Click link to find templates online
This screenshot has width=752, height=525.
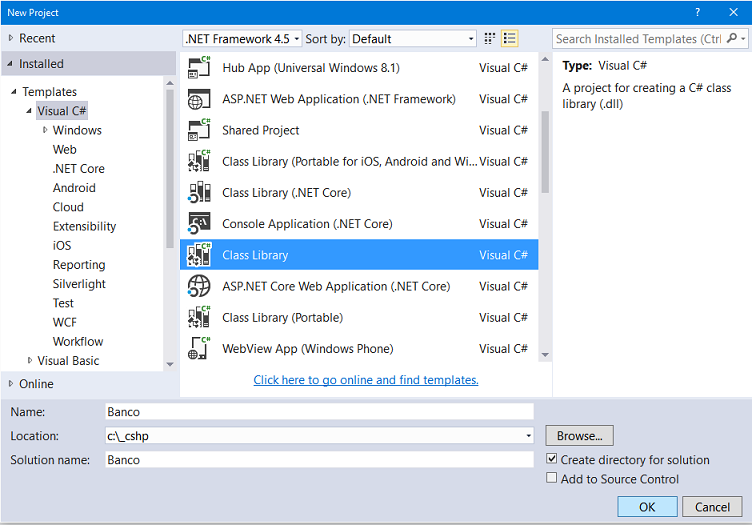pos(366,380)
